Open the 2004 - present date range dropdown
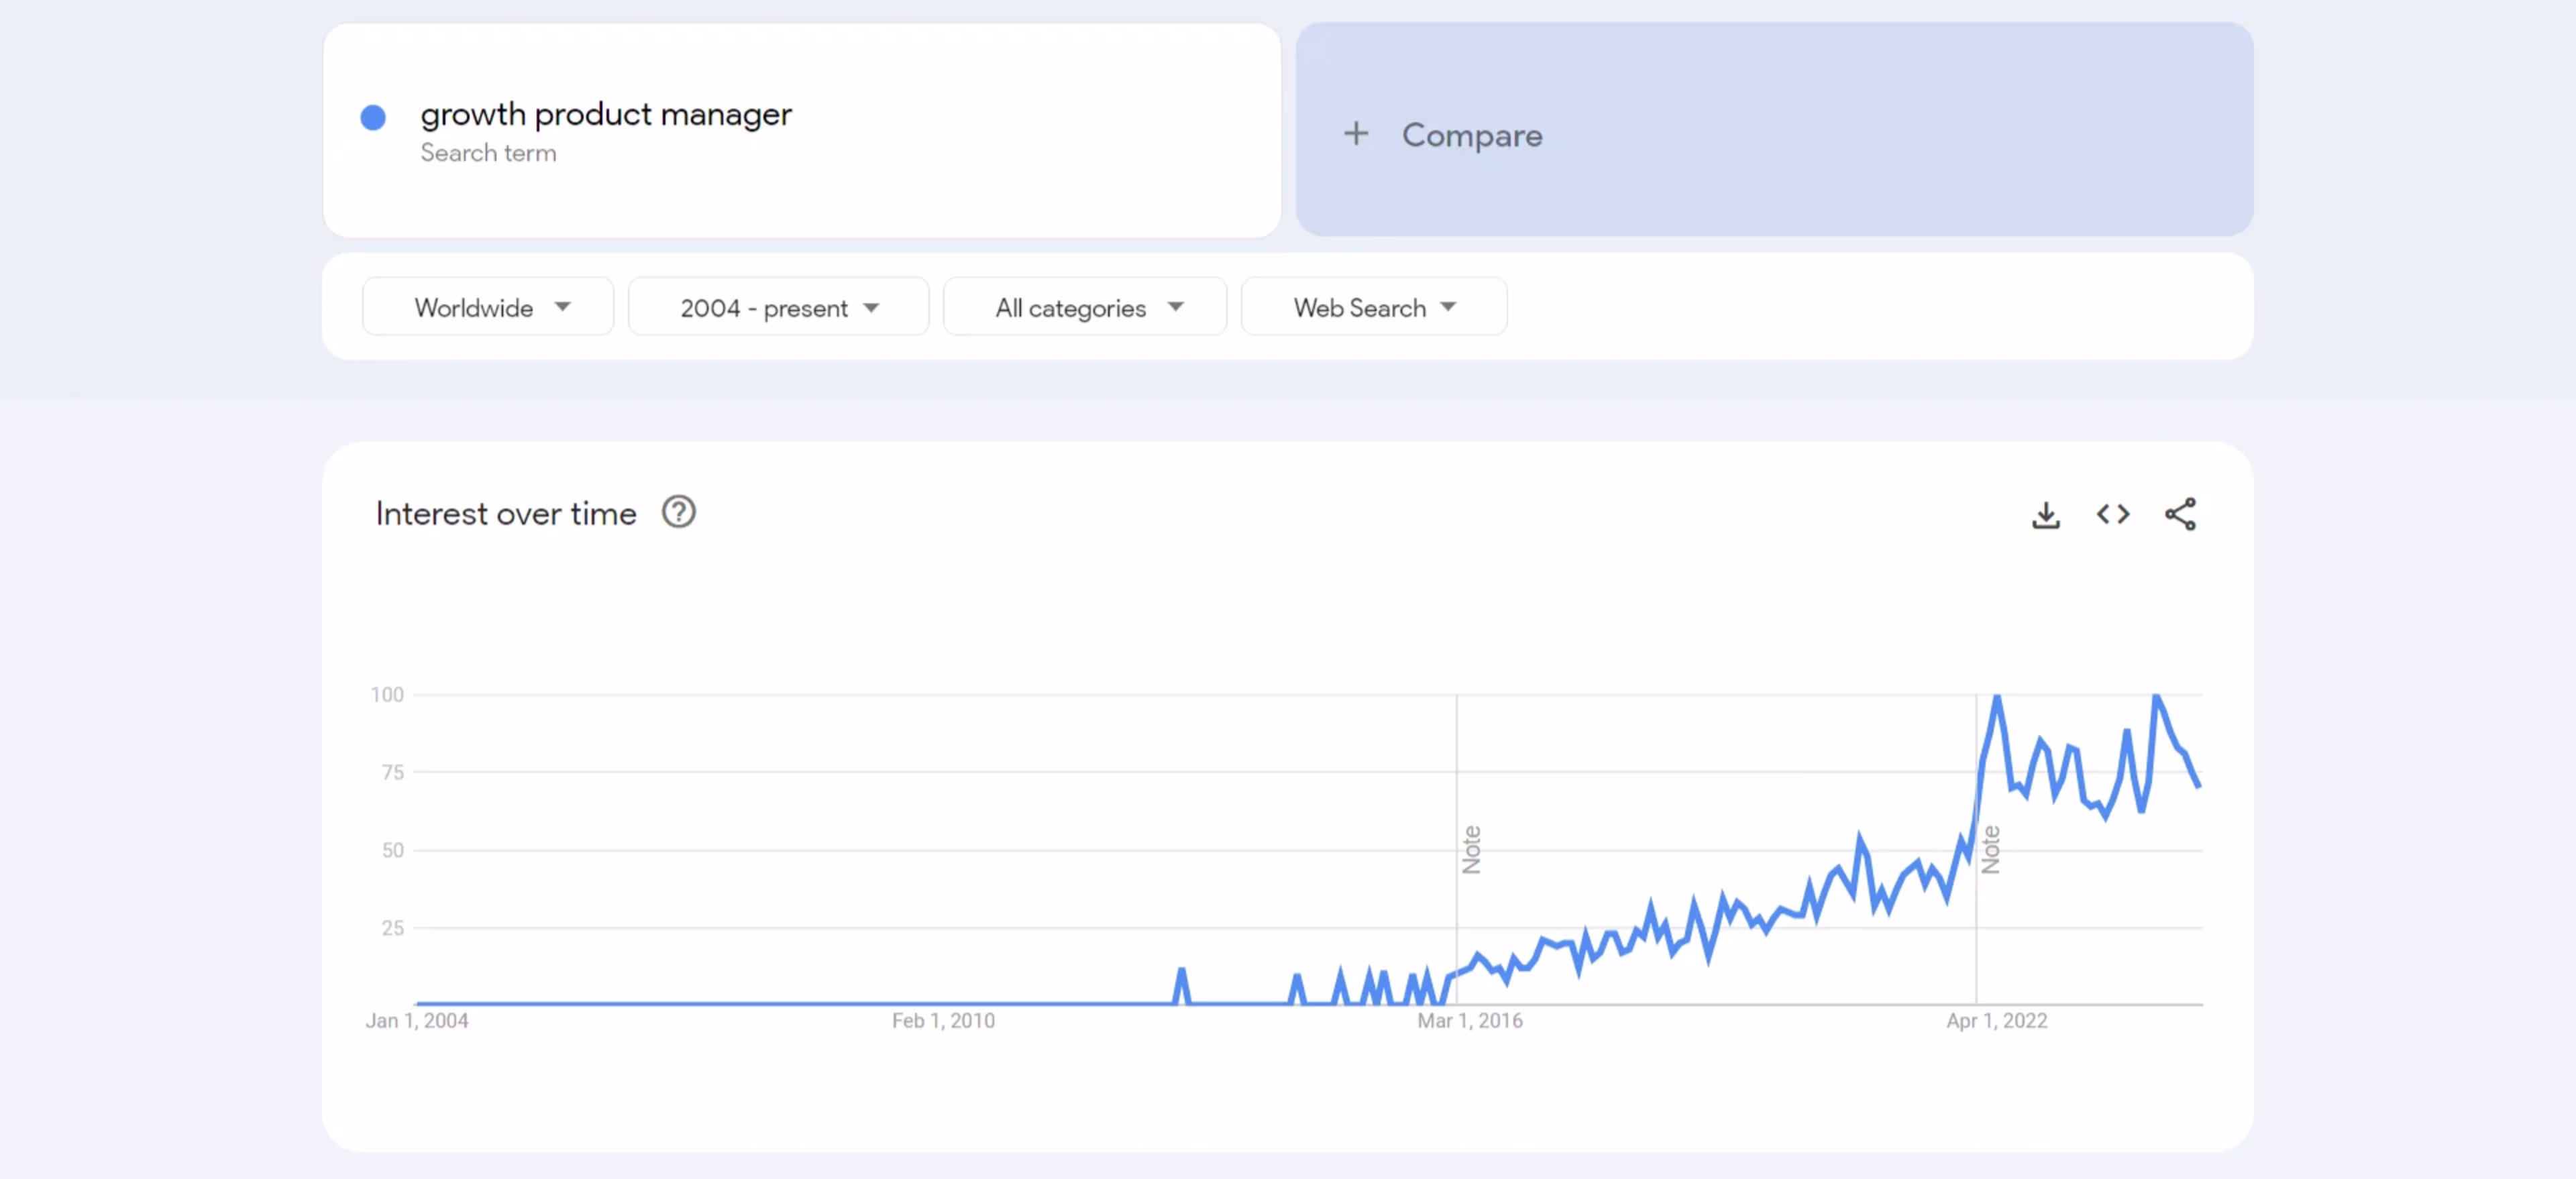The image size is (2576, 1179). pos(778,308)
